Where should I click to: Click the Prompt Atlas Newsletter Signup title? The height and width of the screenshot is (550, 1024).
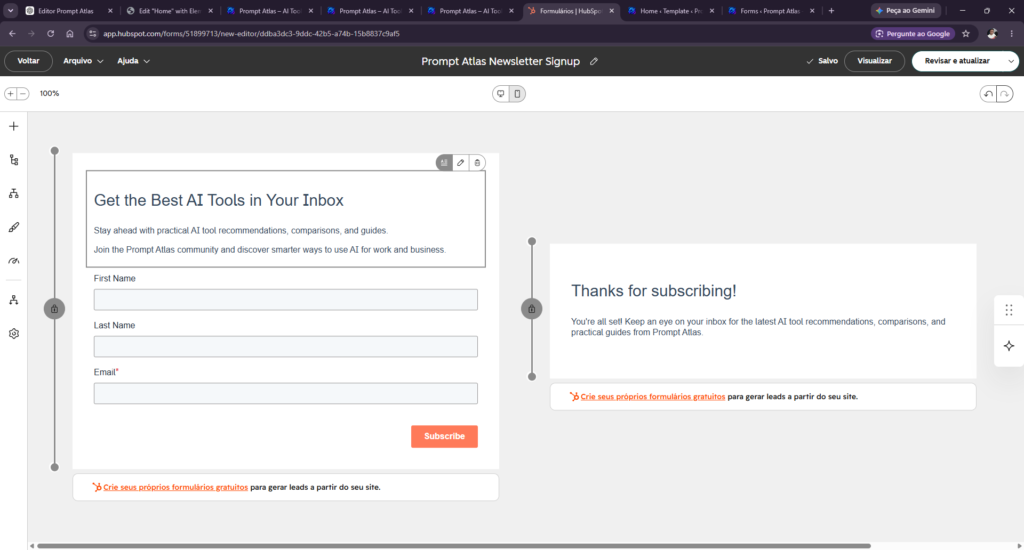click(x=500, y=61)
